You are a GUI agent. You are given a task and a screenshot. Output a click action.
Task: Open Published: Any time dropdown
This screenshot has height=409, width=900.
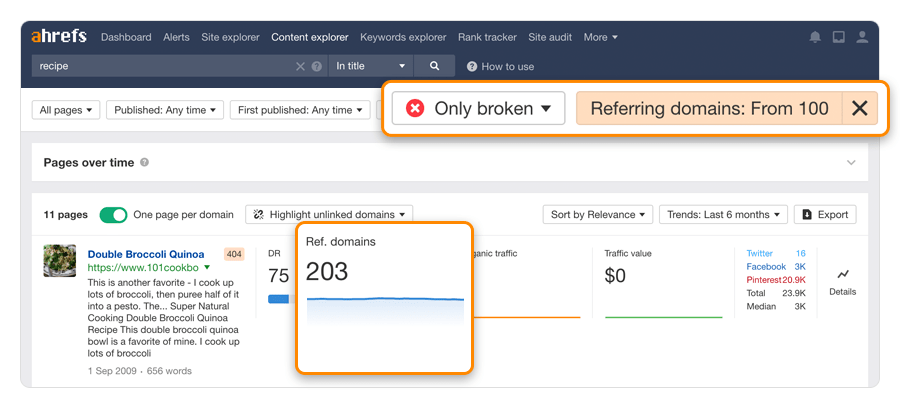coord(165,110)
